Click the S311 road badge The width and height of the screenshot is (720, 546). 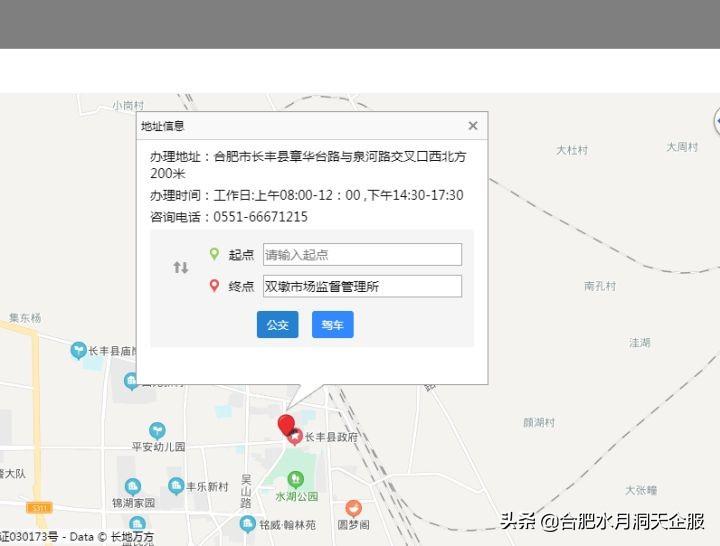point(39,508)
